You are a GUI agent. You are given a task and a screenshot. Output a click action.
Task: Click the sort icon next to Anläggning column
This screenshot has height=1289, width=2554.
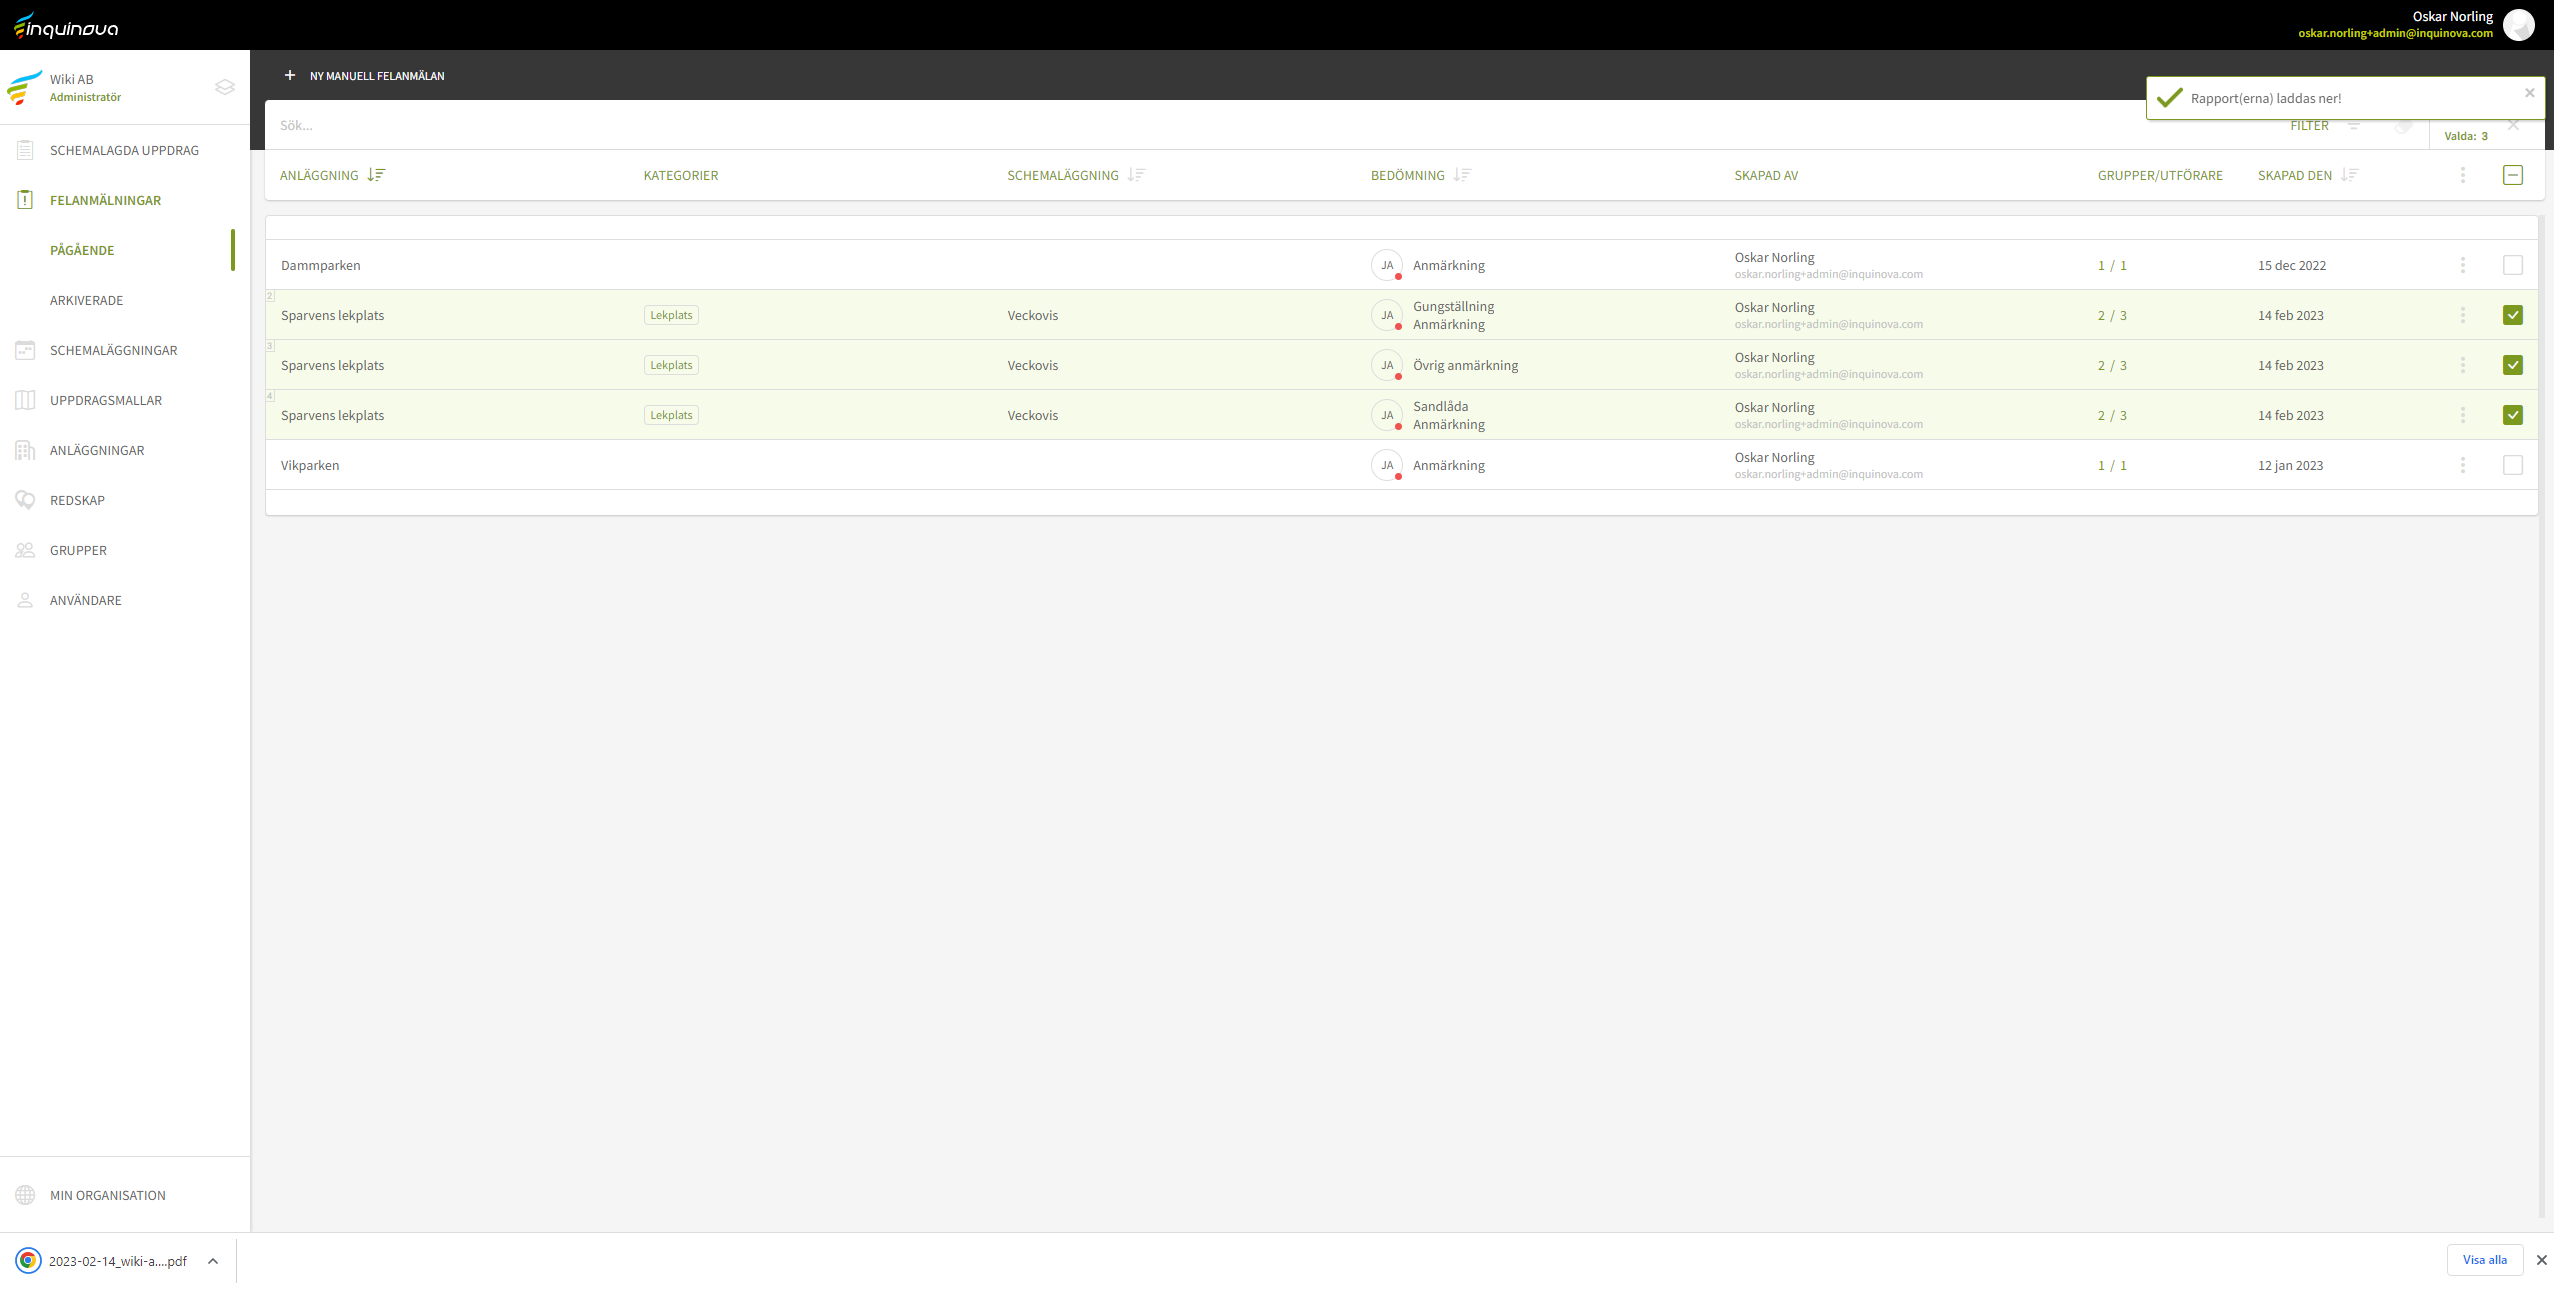coord(376,175)
